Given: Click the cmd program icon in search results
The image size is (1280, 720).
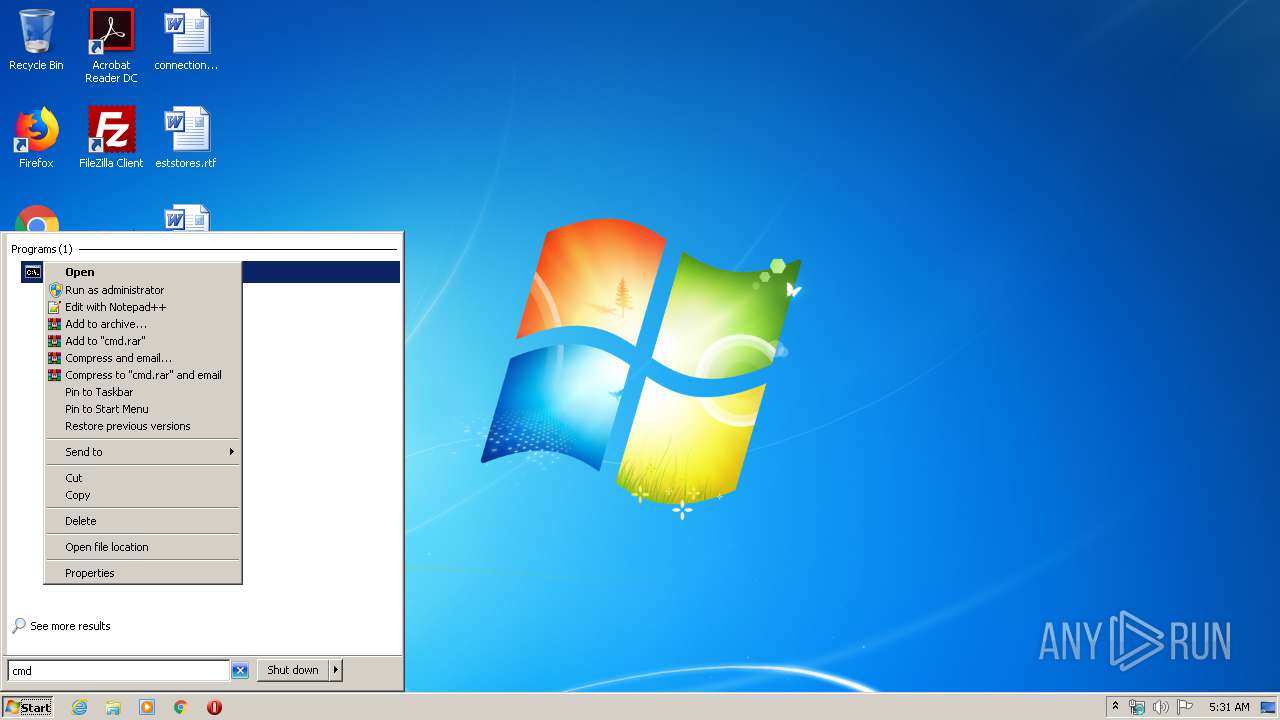Looking at the screenshot, I should pyautogui.click(x=32, y=272).
